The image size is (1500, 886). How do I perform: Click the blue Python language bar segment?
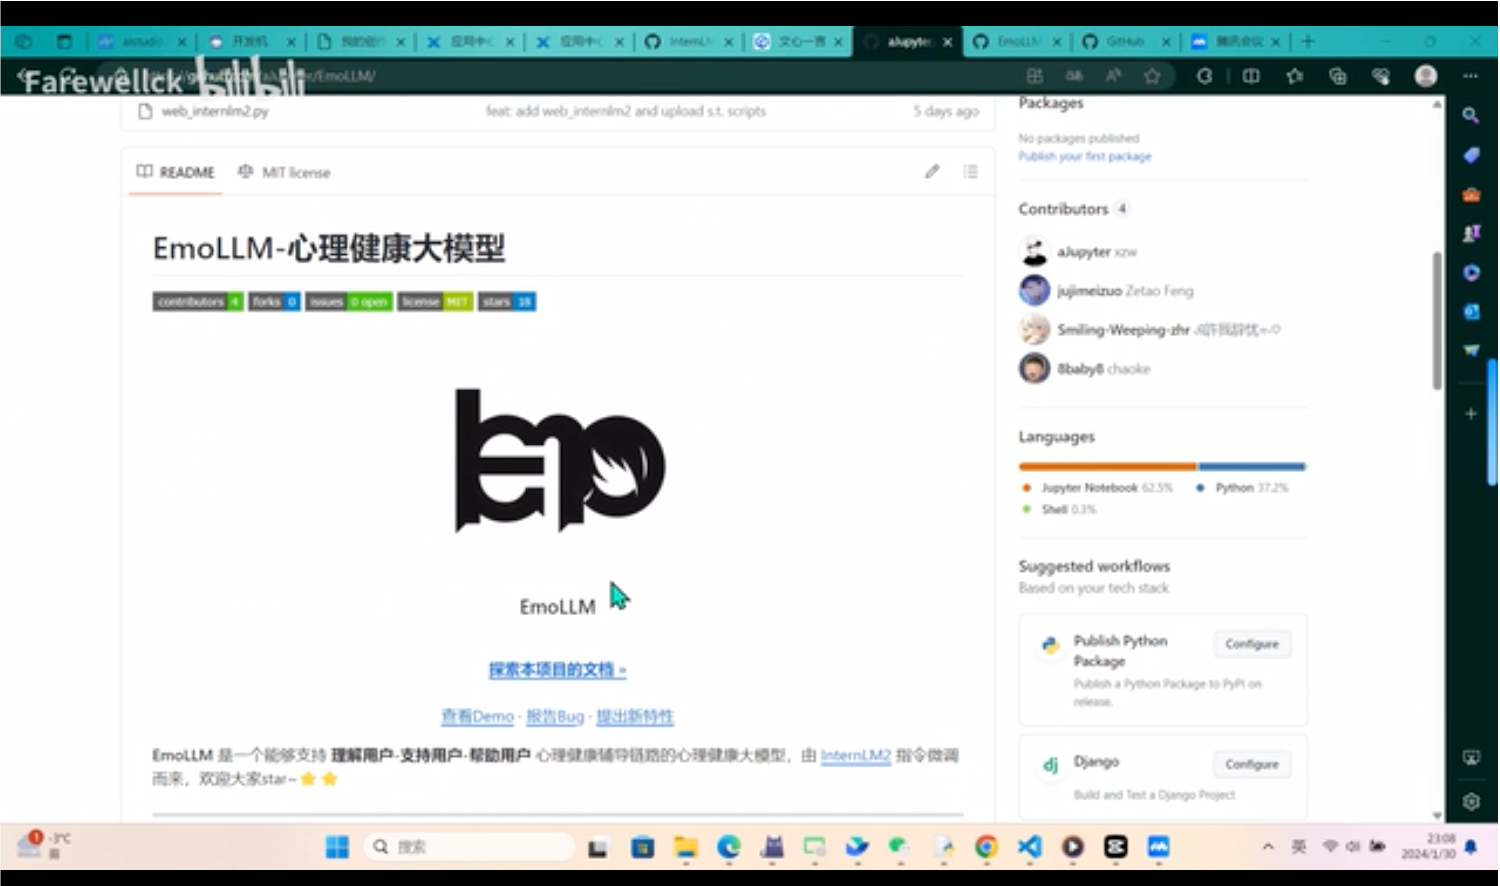tap(1252, 467)
